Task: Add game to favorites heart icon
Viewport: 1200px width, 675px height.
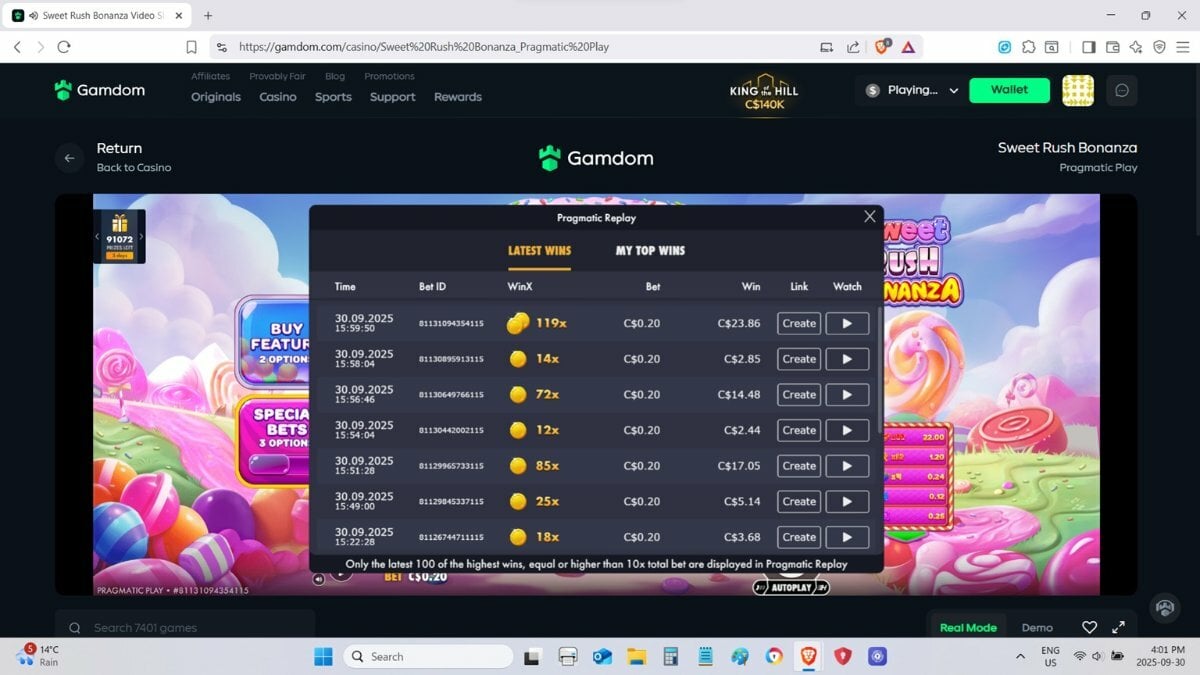Action: [x=1089, y=627]
